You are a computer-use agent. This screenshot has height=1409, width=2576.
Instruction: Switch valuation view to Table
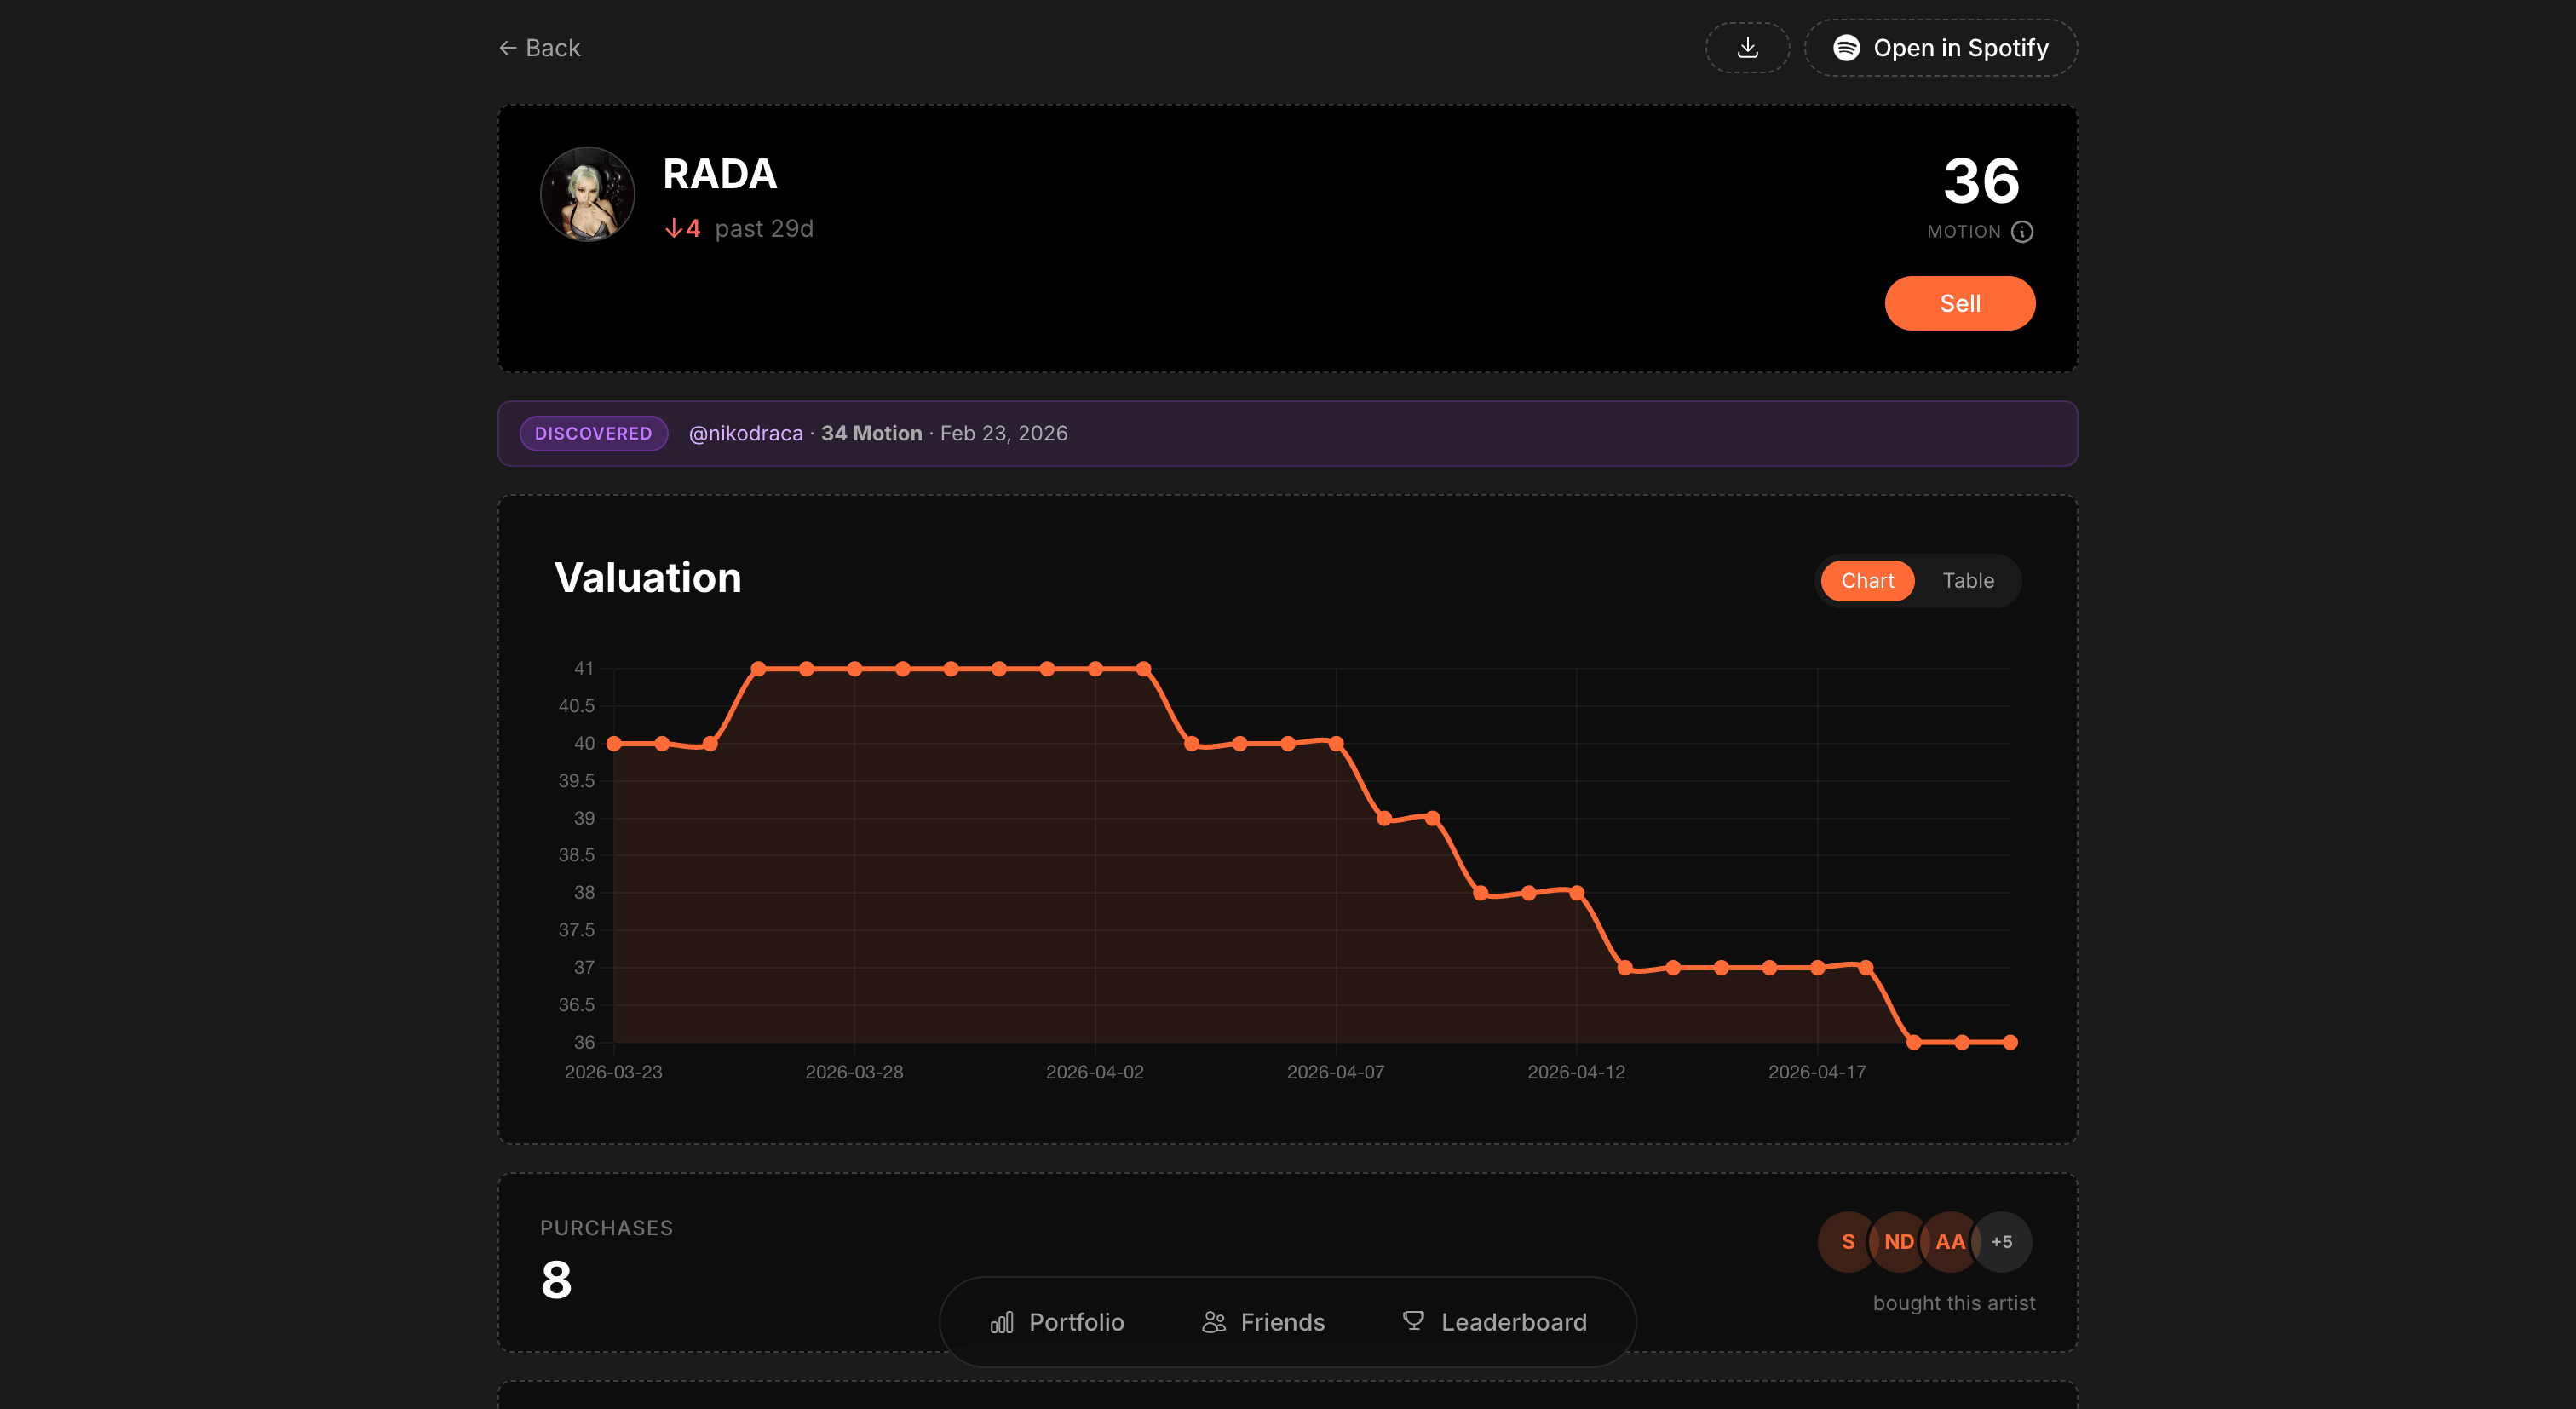1967,581
